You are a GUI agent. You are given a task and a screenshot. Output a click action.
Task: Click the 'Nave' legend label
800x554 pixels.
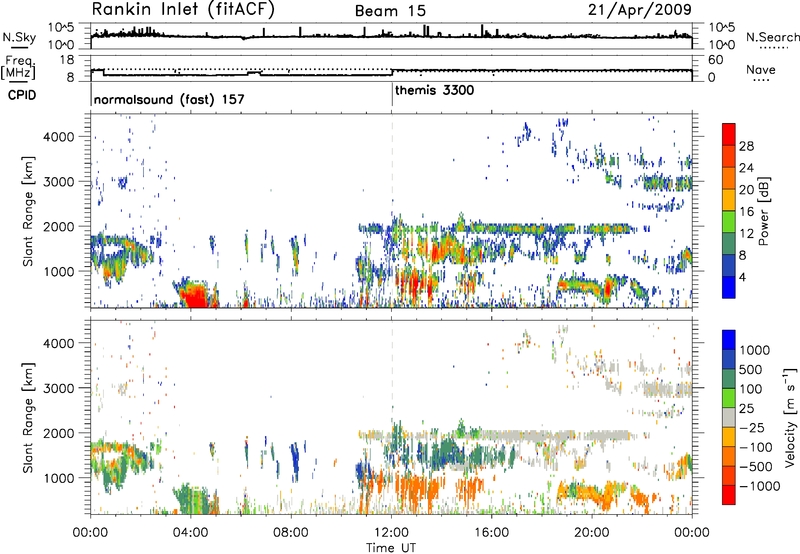tap(761, 70)
